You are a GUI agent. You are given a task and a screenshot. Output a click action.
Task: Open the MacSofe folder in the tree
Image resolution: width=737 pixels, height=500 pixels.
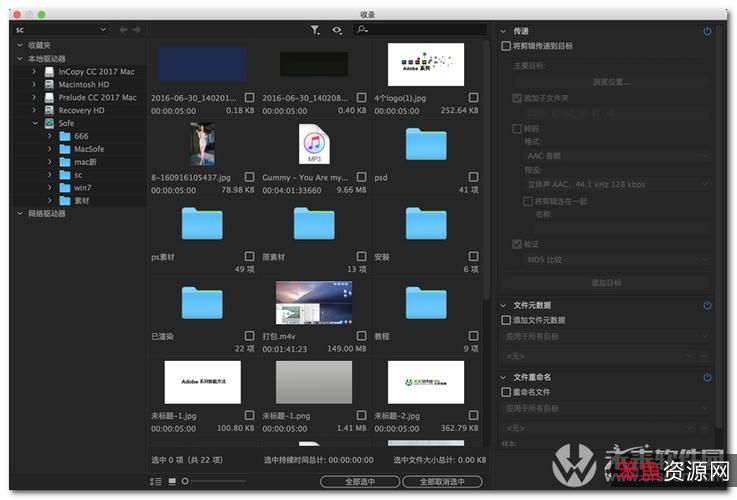coord(65,149)
